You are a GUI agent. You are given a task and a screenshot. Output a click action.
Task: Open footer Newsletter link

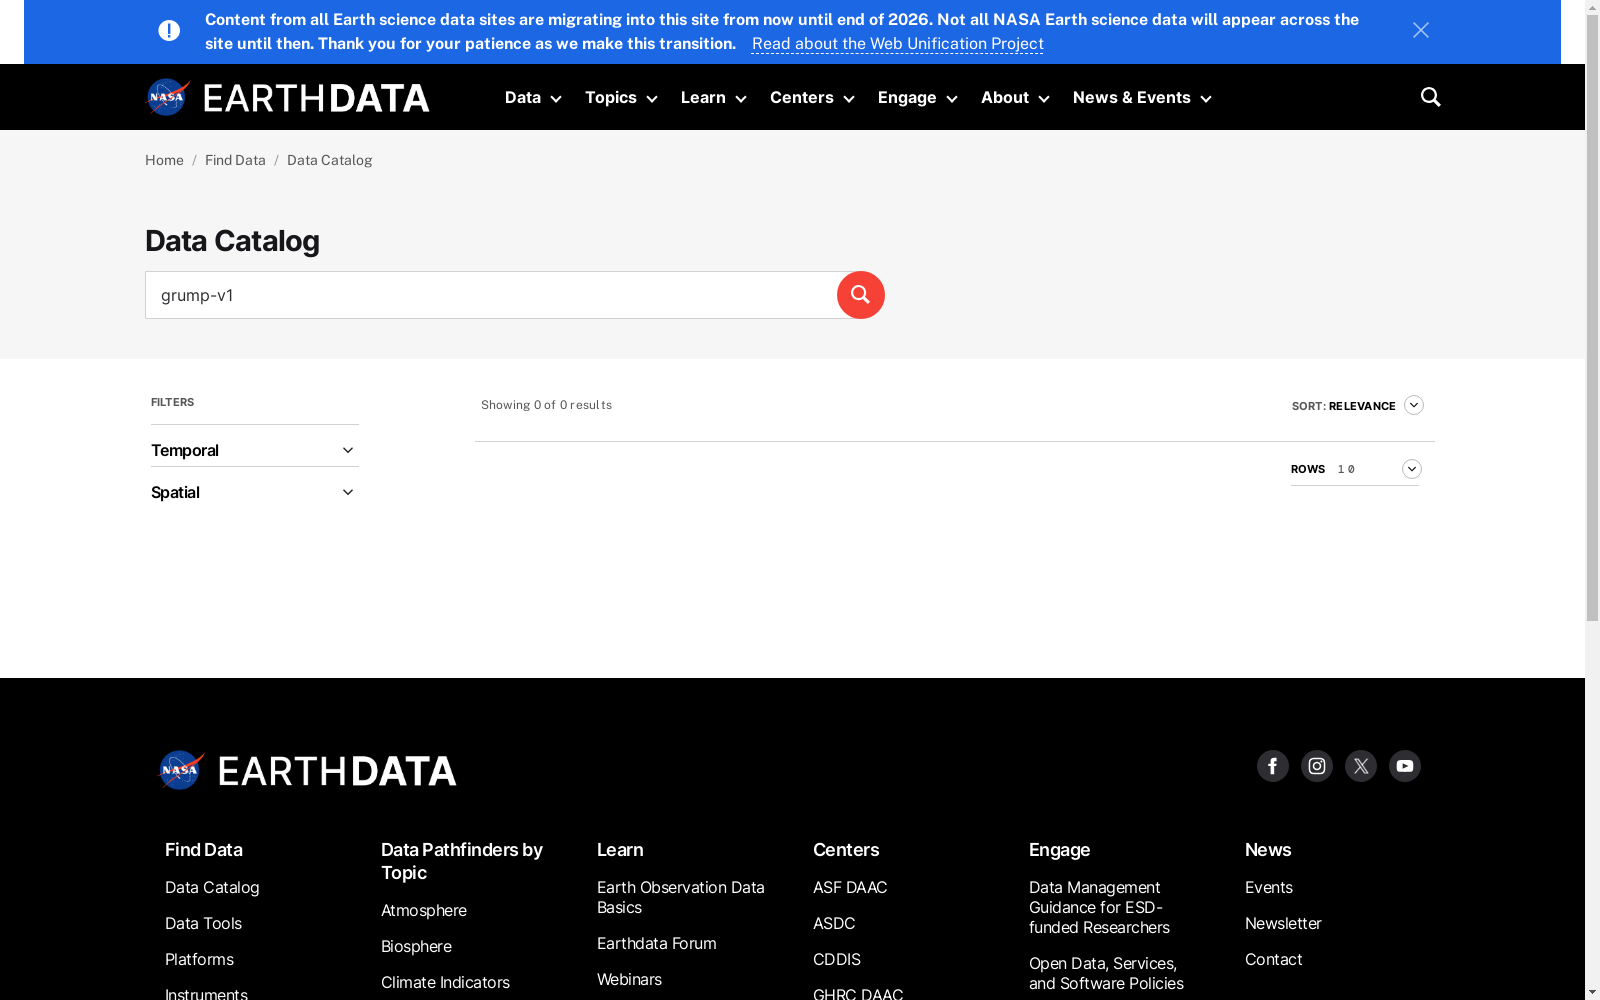point(1283,923)
